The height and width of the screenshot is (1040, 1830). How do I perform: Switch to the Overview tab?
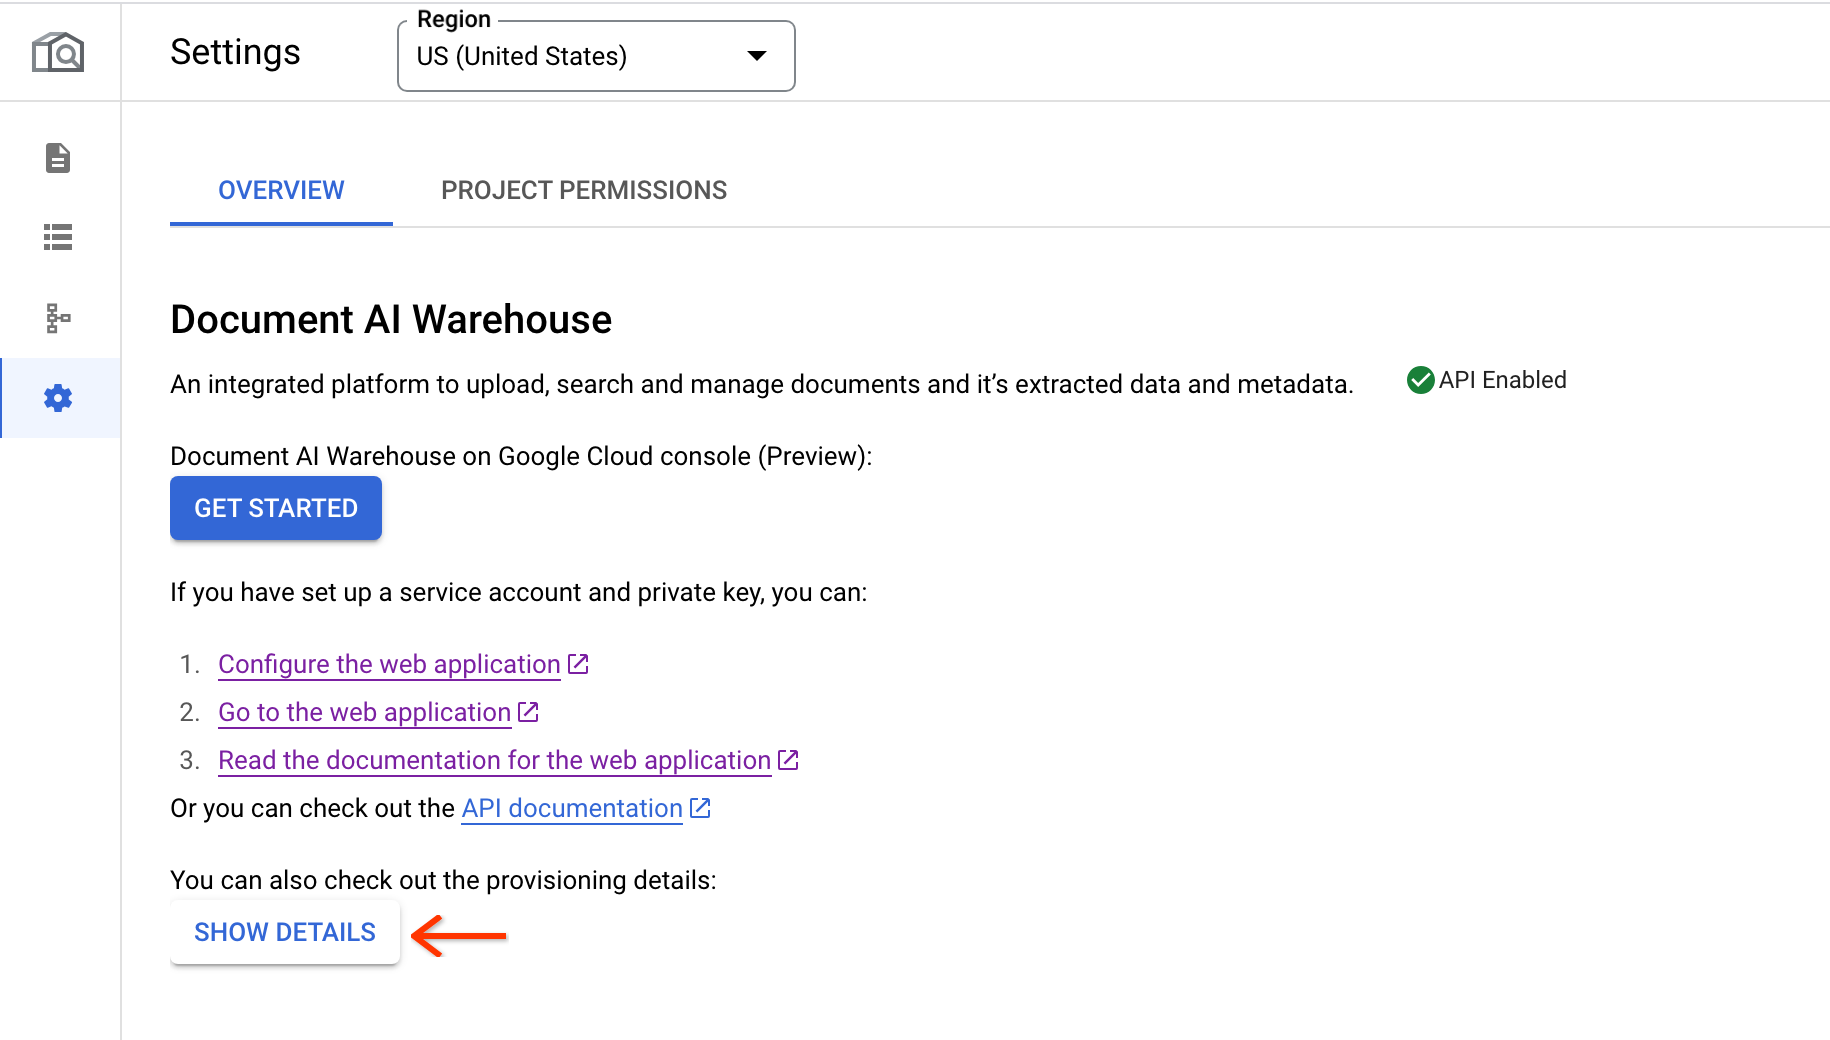[x=281, y=190]
